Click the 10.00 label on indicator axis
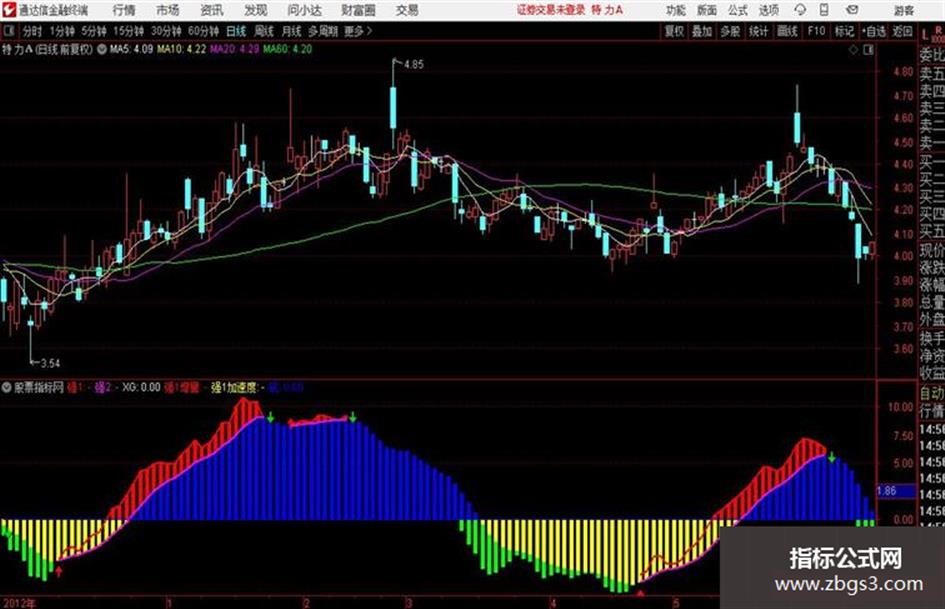 900,407
